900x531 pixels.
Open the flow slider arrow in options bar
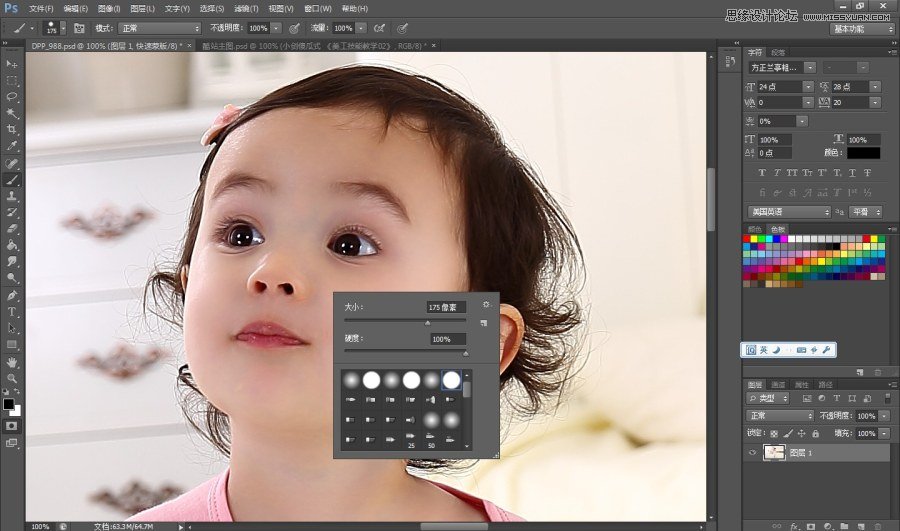point(361,28)
